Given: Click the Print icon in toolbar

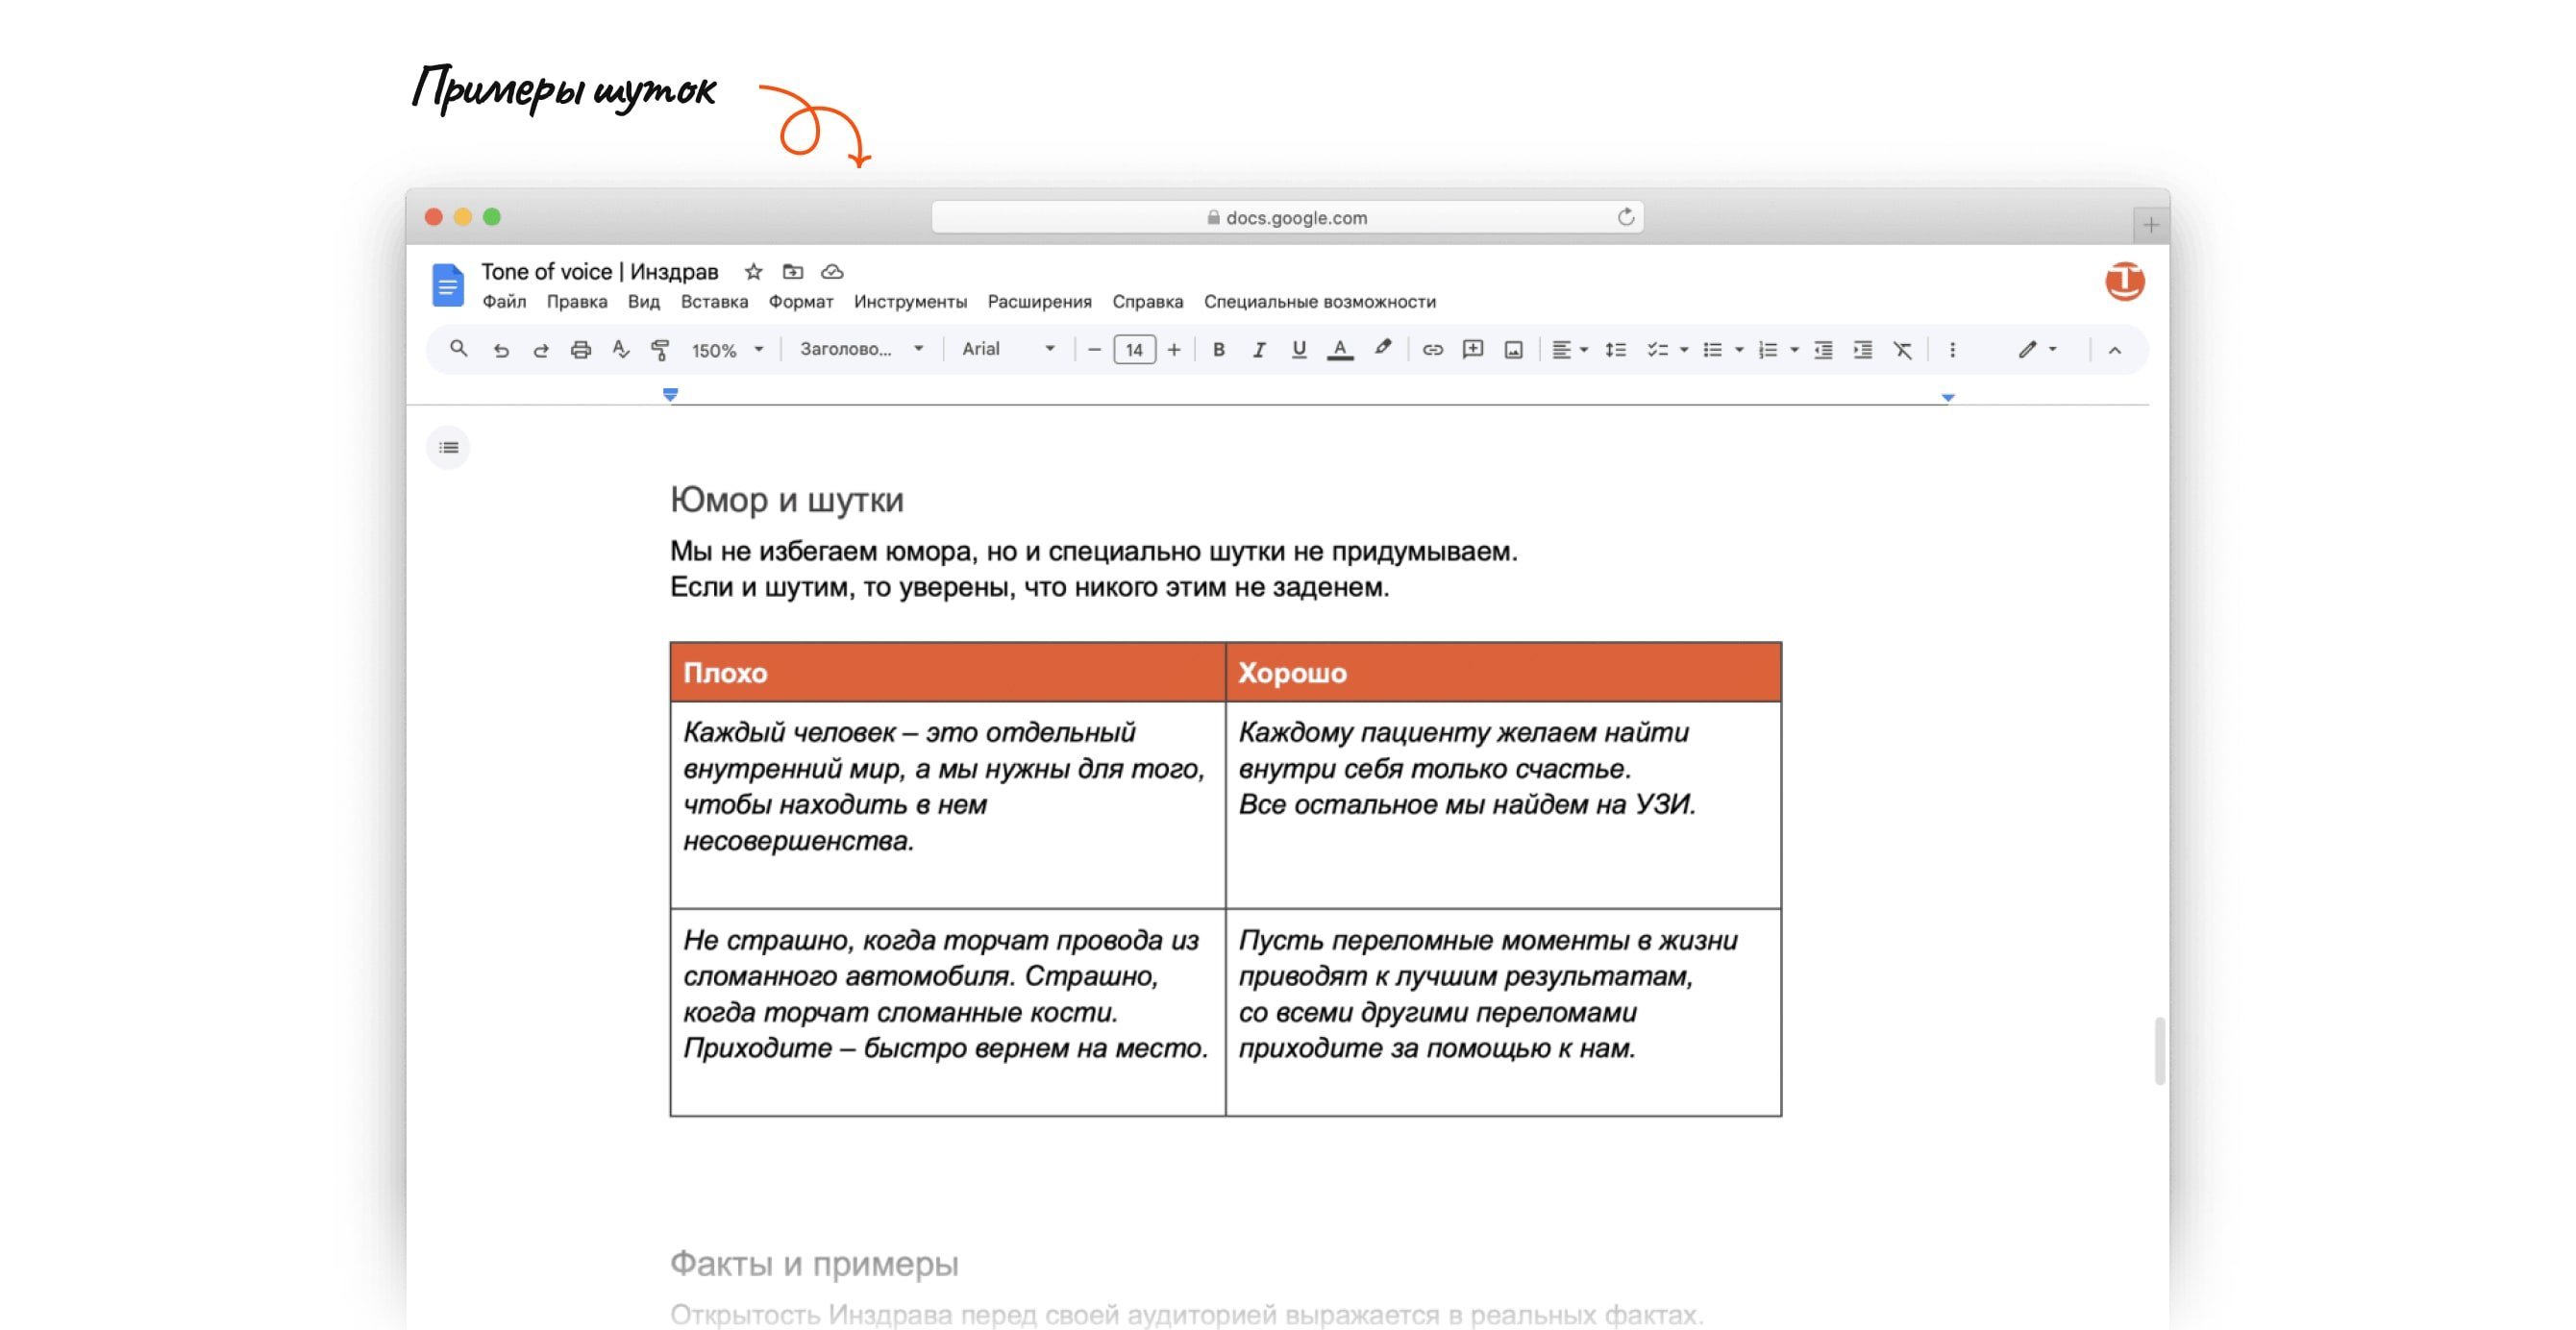Looking at the screenshot, I should [x=580, y=349].
